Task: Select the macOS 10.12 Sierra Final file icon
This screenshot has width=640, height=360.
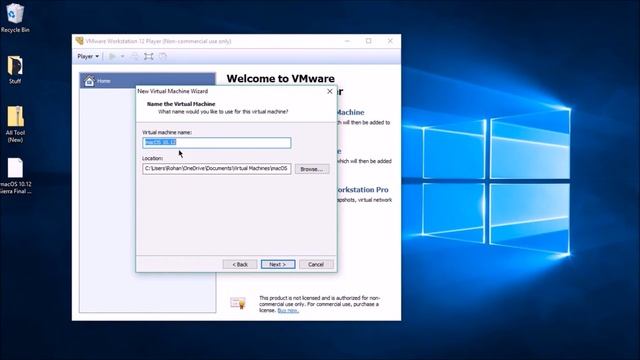Action: 15,176
